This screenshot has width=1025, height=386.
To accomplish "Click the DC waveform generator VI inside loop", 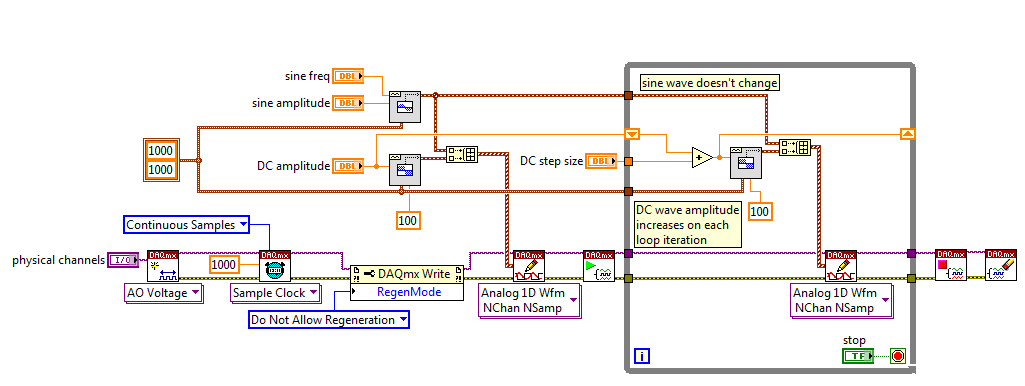I will 746,162.
